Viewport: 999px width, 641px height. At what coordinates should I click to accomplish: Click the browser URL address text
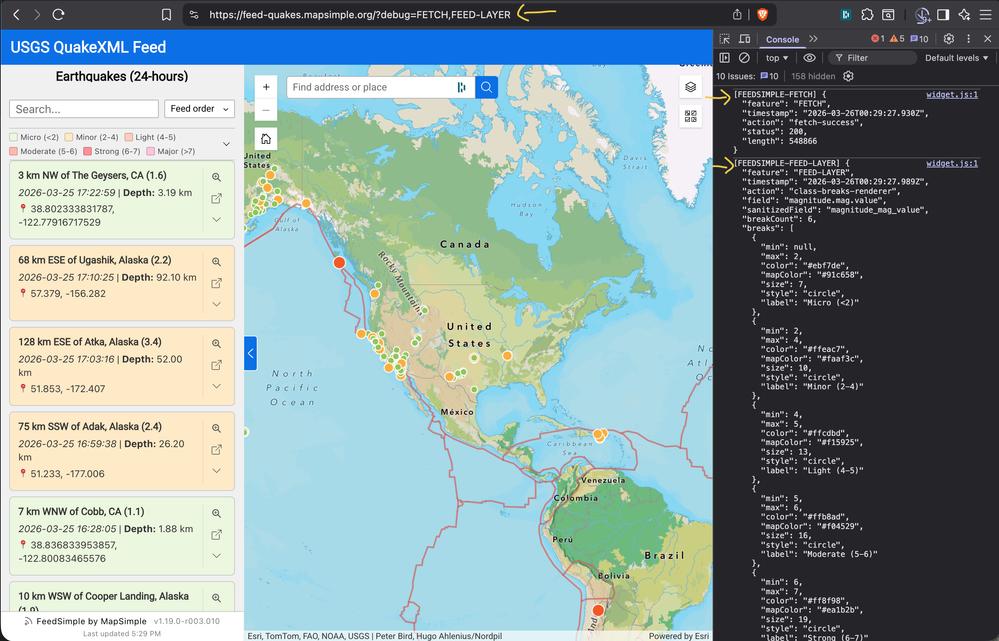click(x=359, y=15)
